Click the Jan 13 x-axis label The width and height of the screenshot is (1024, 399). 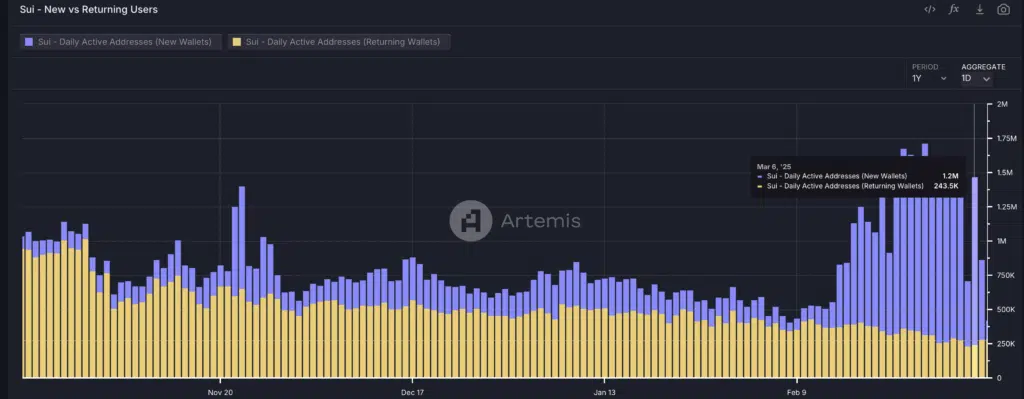pos(604,392)
